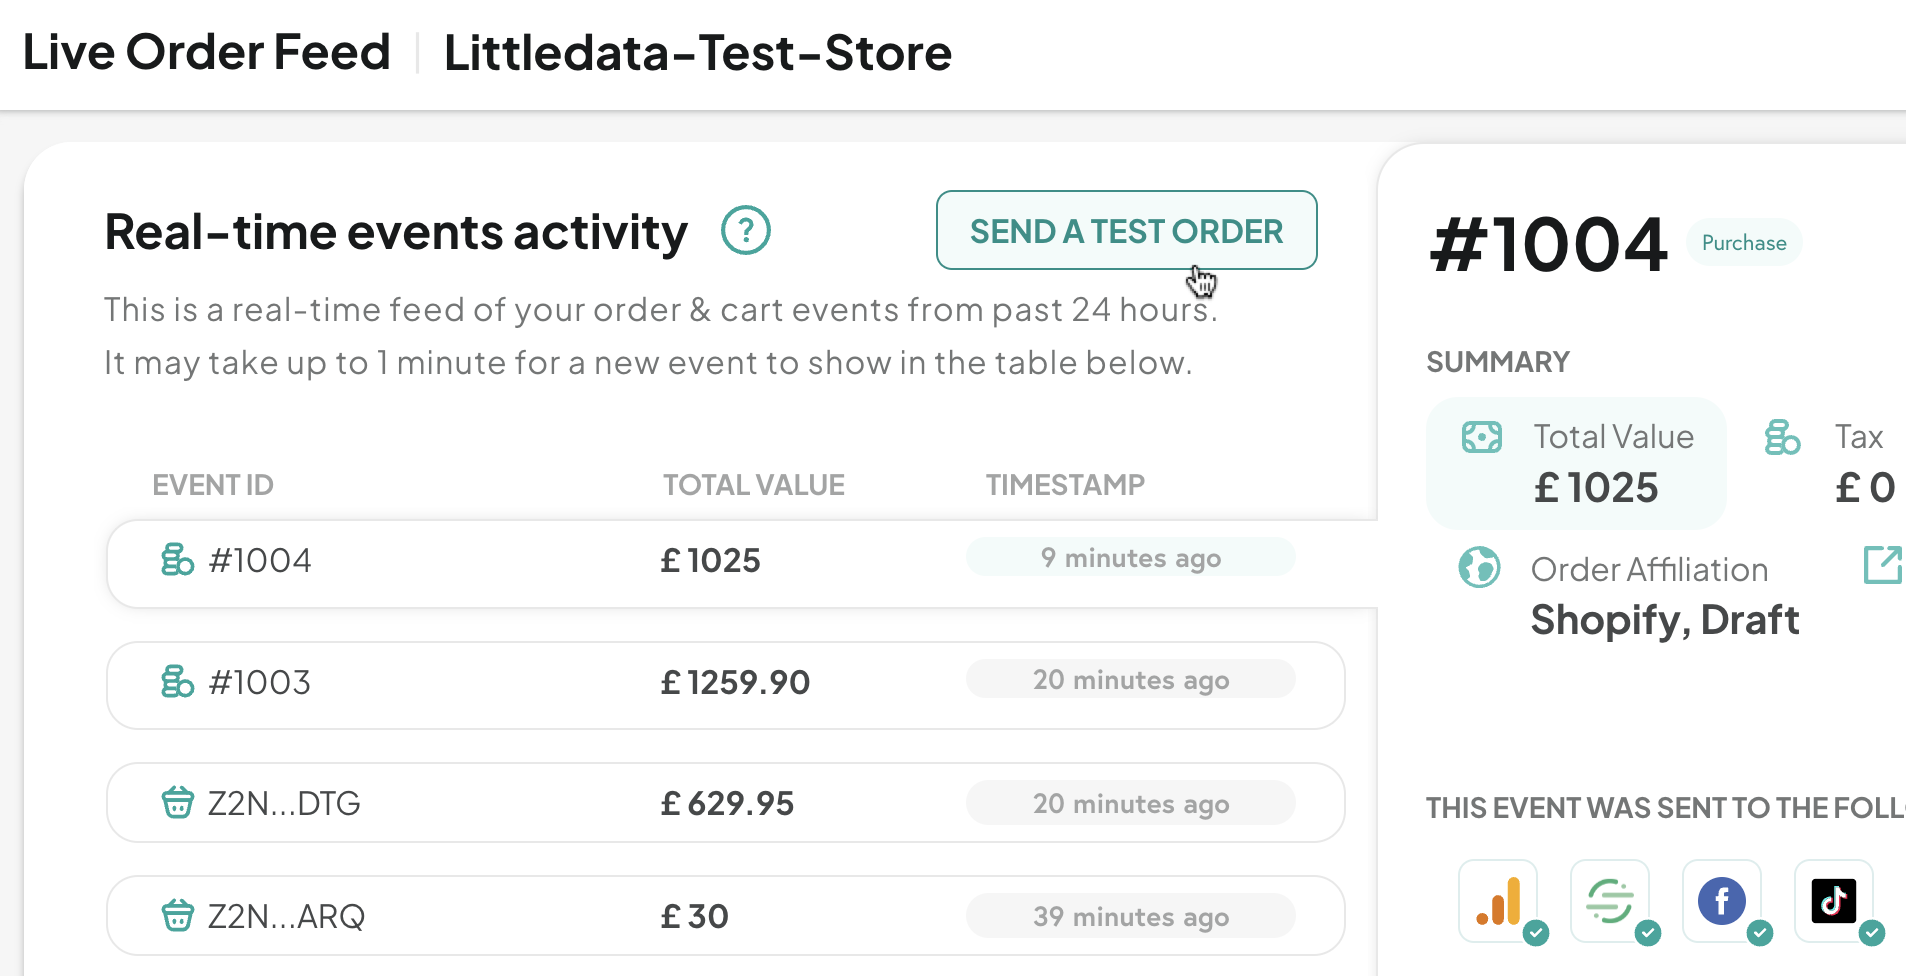
Task: Click the Live Order Feed title
Action: click(x=207, y=52)
